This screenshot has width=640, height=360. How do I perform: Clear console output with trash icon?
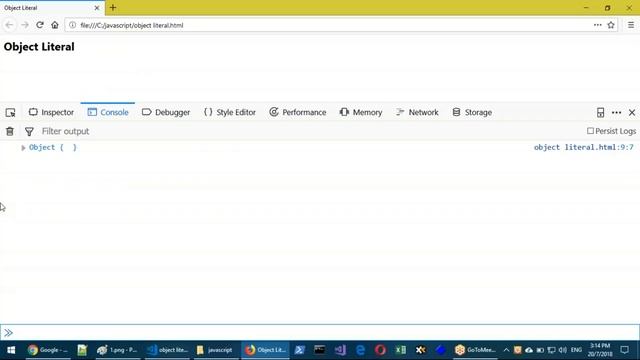click(10, 131)
